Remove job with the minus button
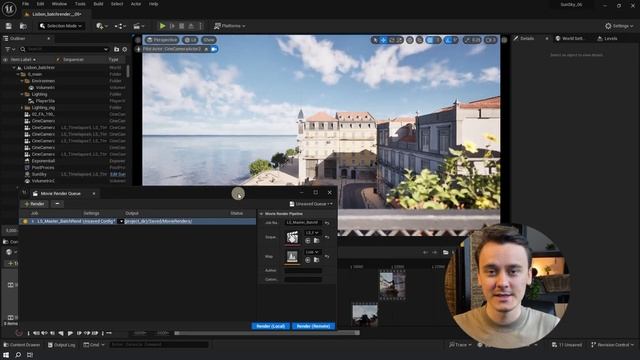640x360 pixels. (57, 204)
